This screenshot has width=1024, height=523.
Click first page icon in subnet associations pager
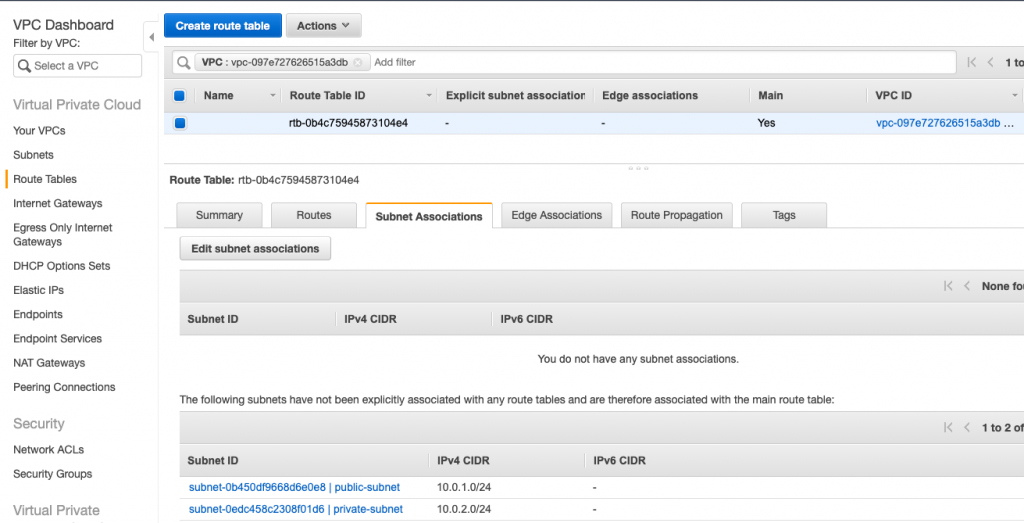(948, 286)
